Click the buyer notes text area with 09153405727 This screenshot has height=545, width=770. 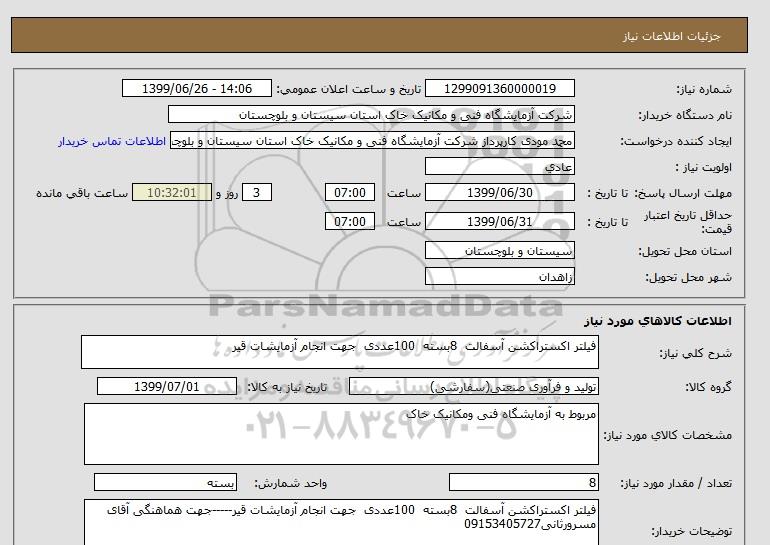pyautogui.click(x=341, y=522)
